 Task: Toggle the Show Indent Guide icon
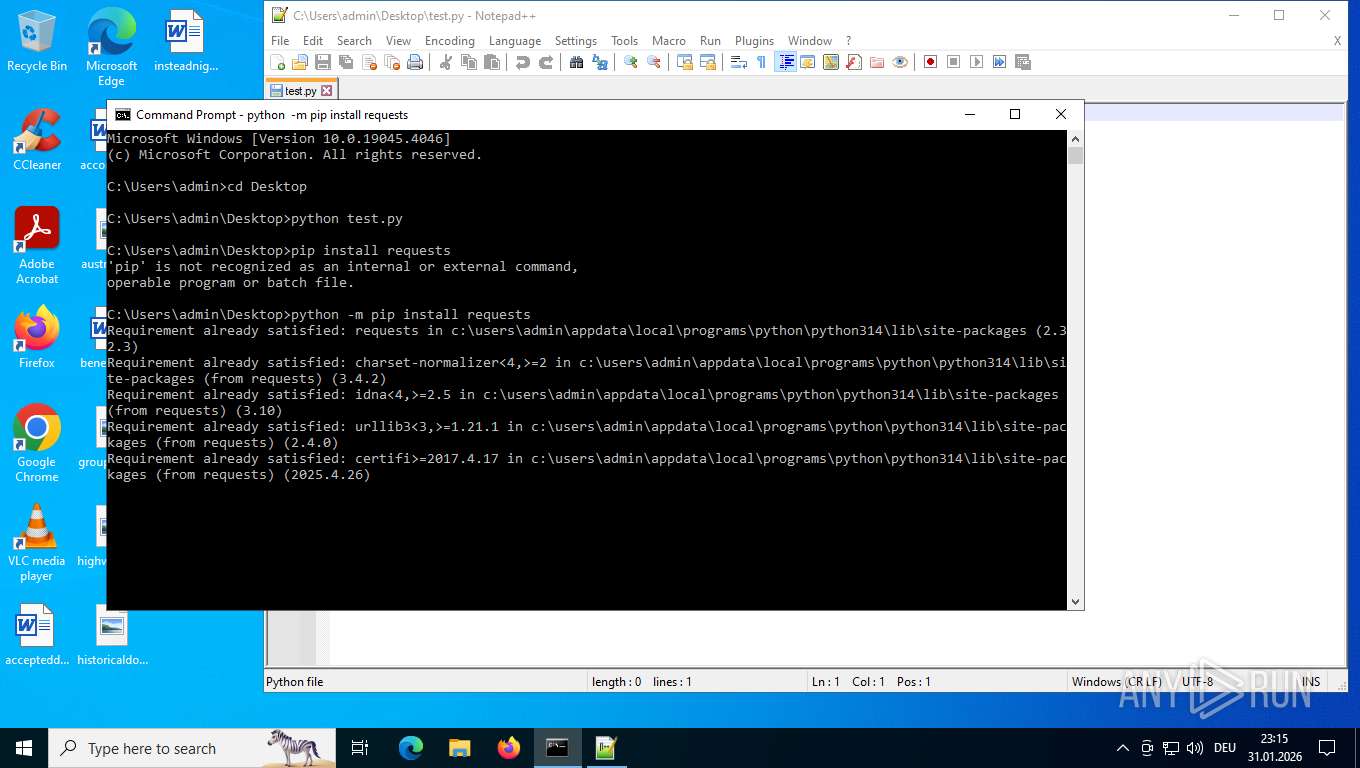click(786, 62)
